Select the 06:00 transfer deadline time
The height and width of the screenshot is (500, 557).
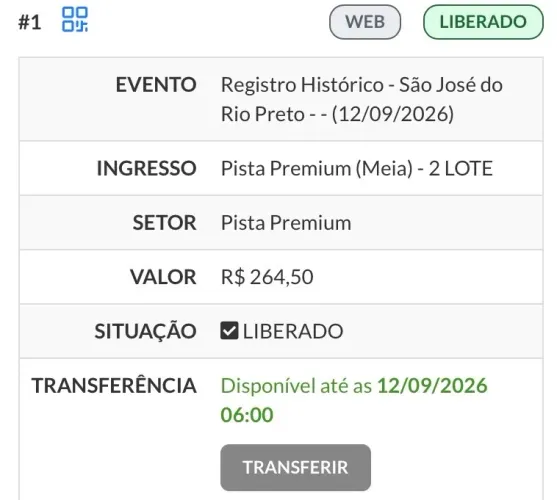tap(247, 415)
